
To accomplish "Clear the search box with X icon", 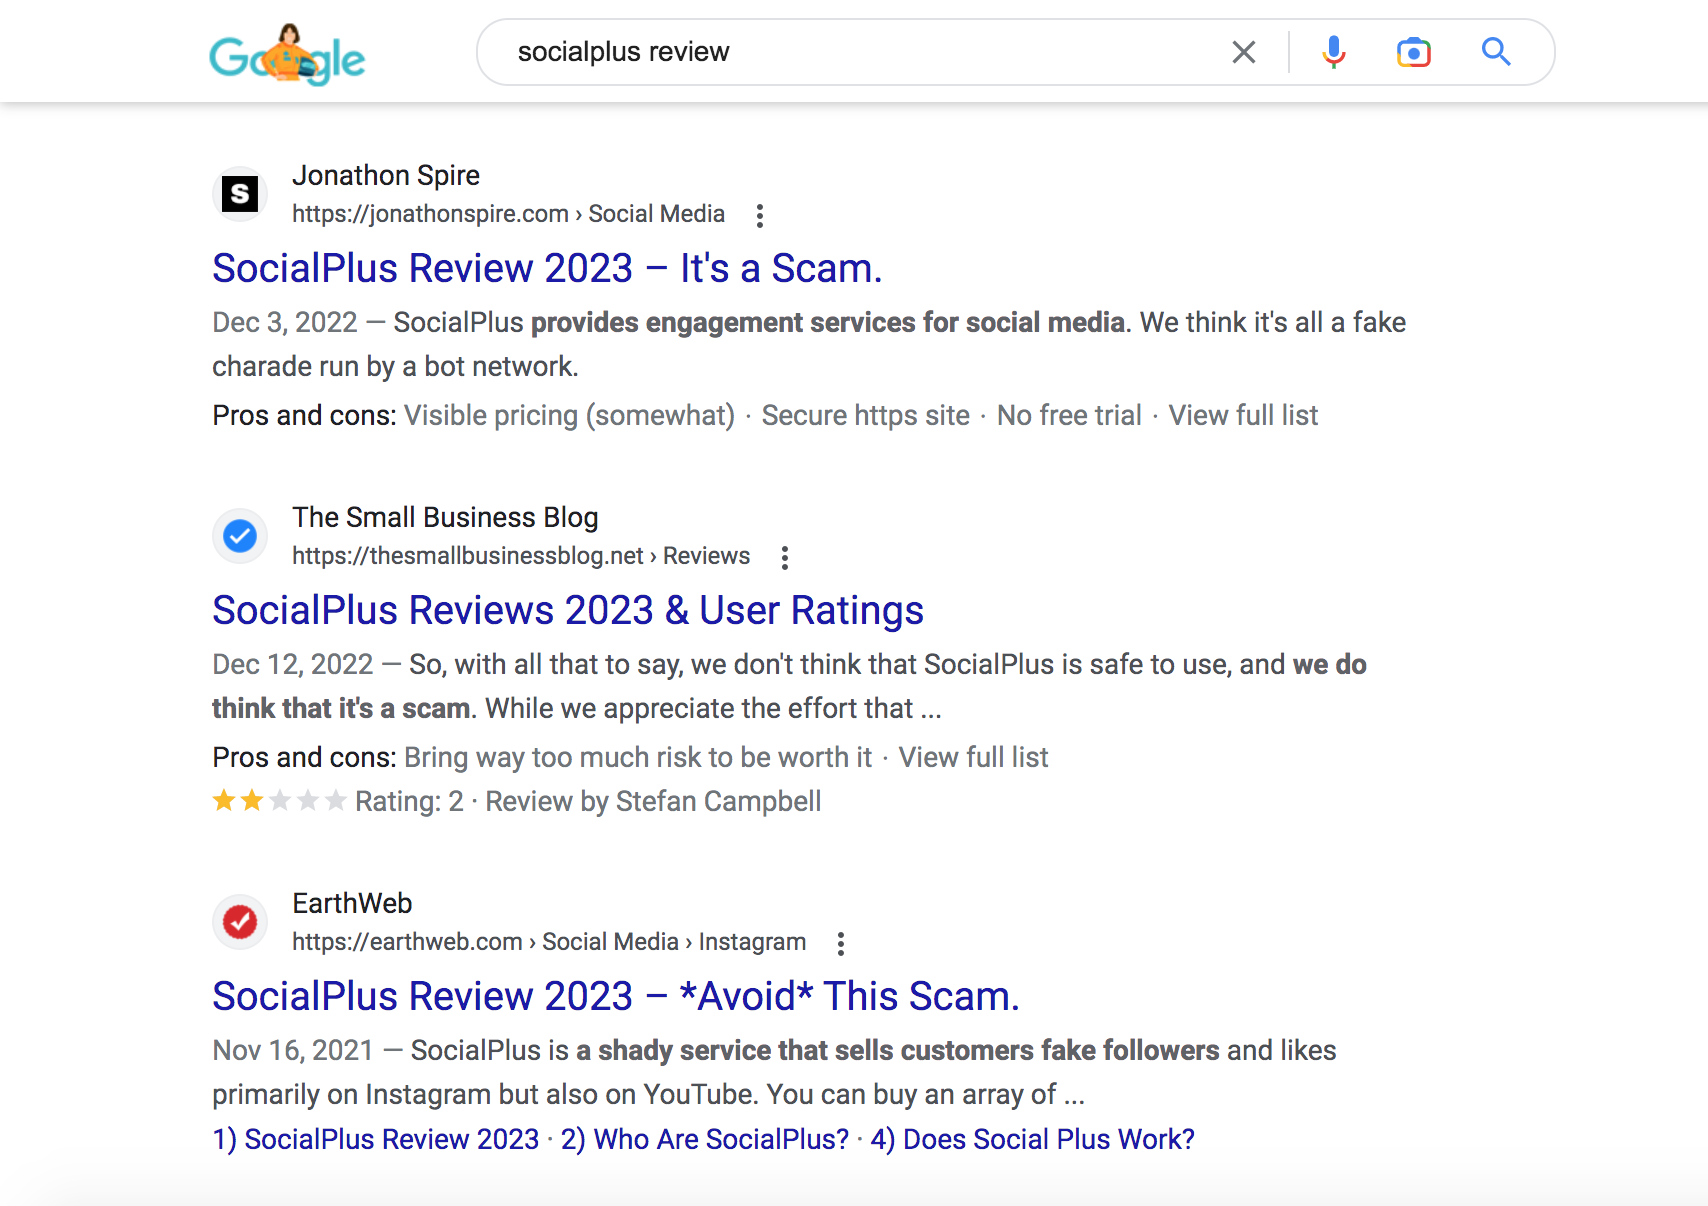I will (x=1244, y=52).
